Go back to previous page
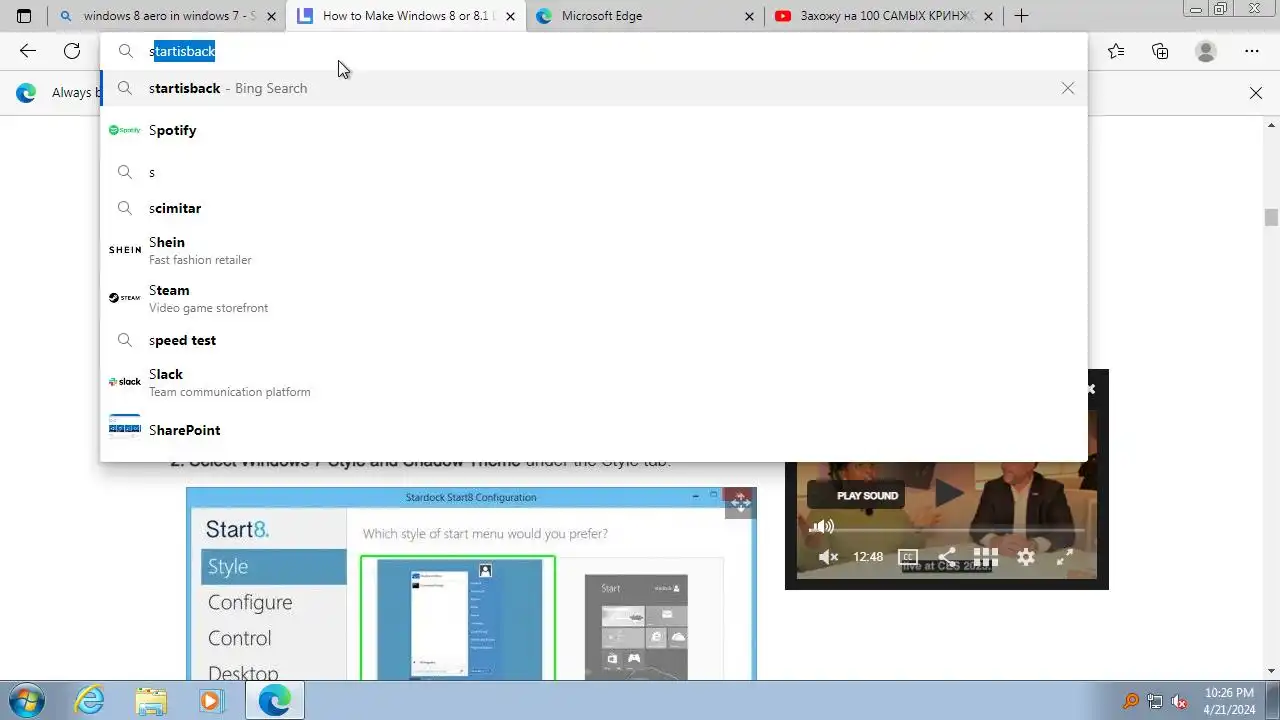 coord(28,51)
